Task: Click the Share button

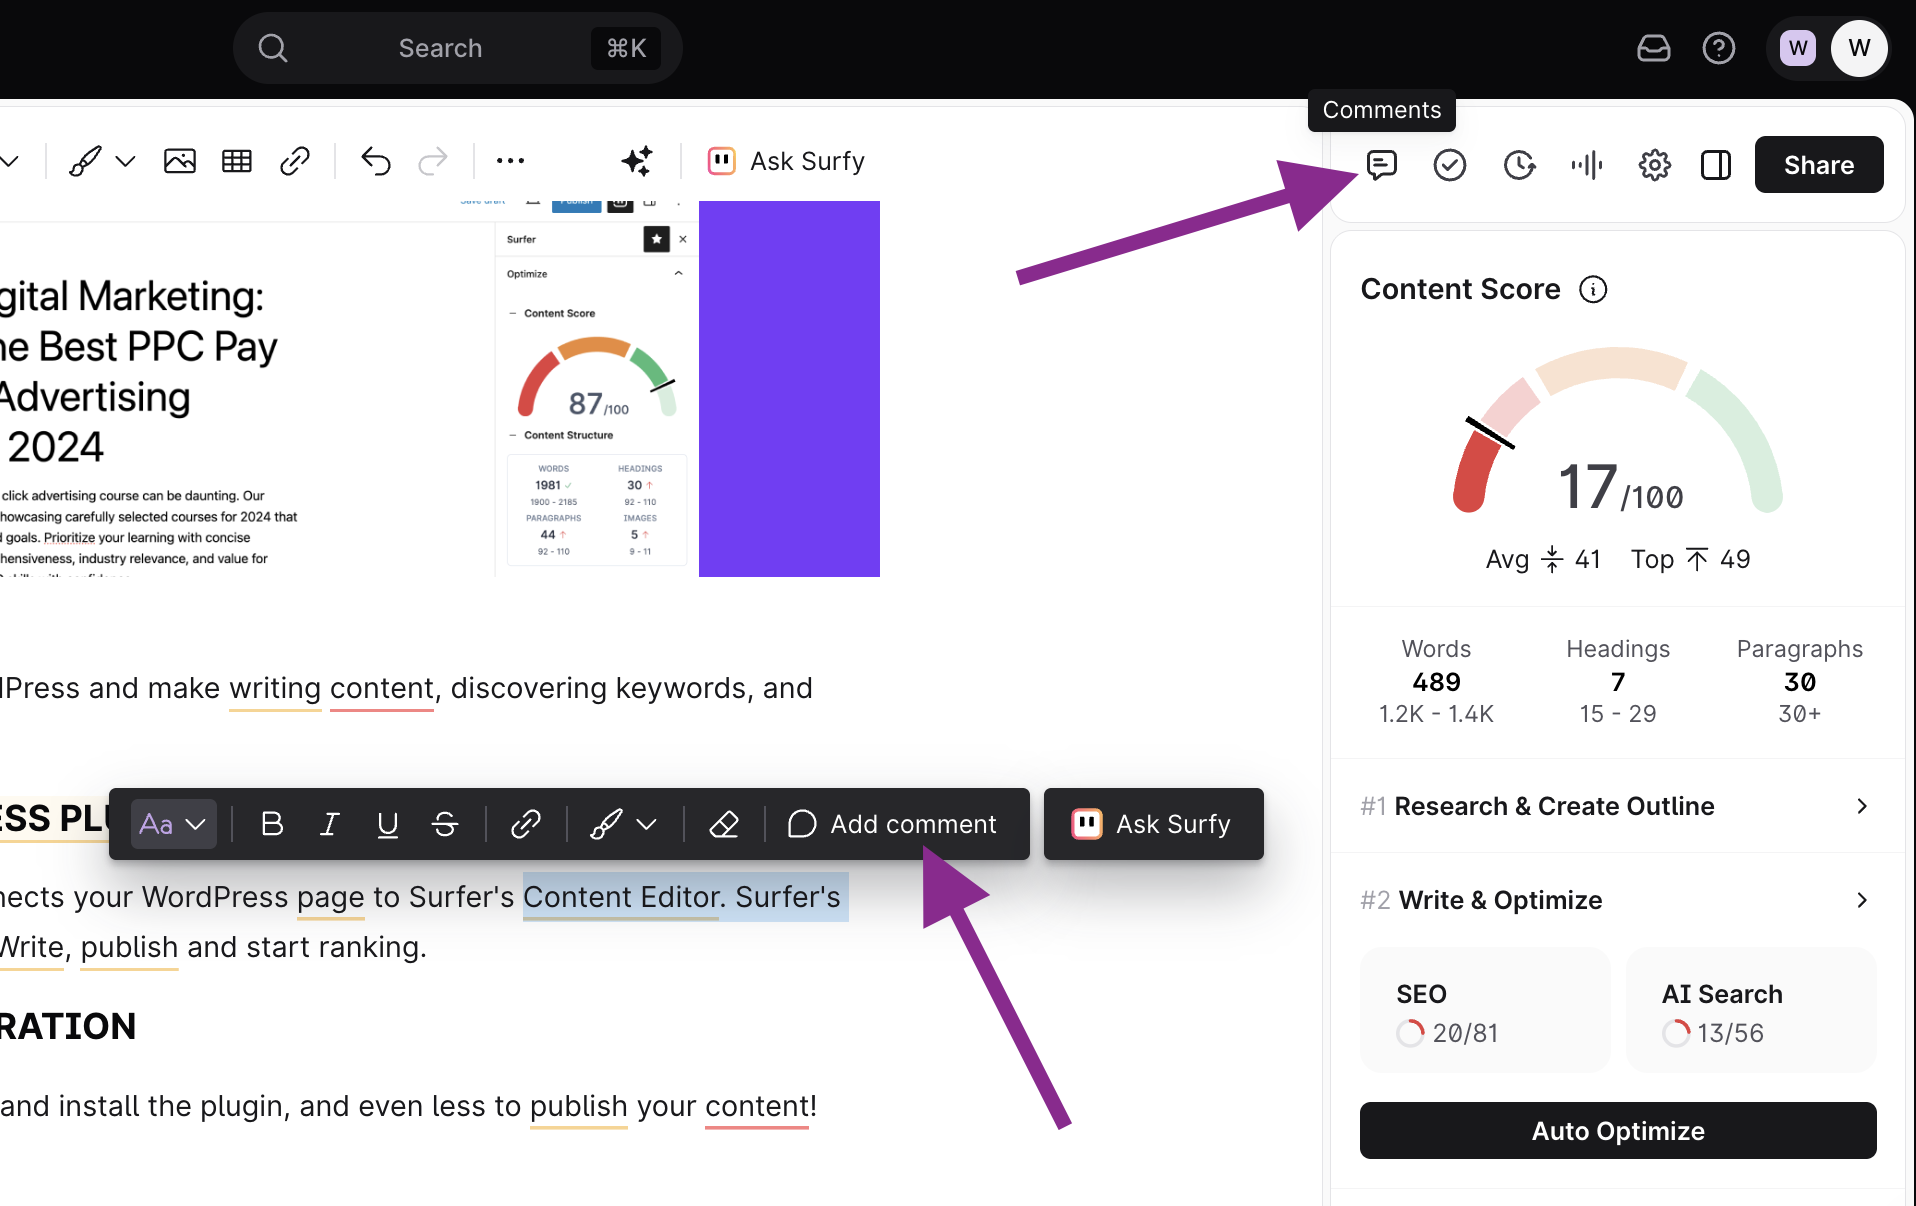Action: click(1819, 165)
